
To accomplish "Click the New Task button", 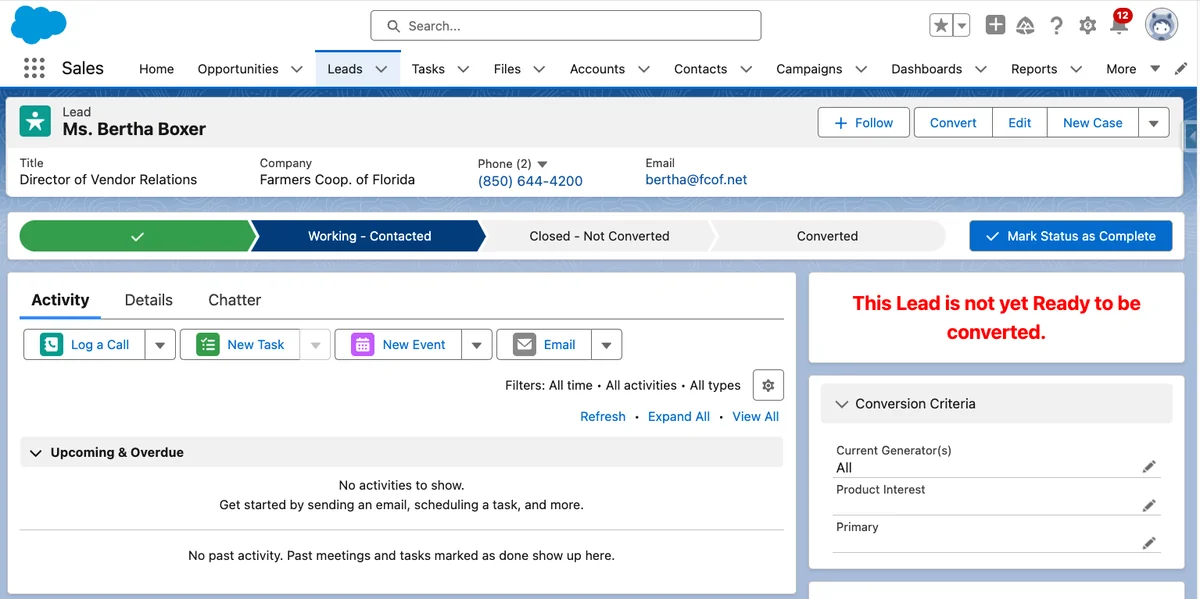I will (x=240, y=345).
